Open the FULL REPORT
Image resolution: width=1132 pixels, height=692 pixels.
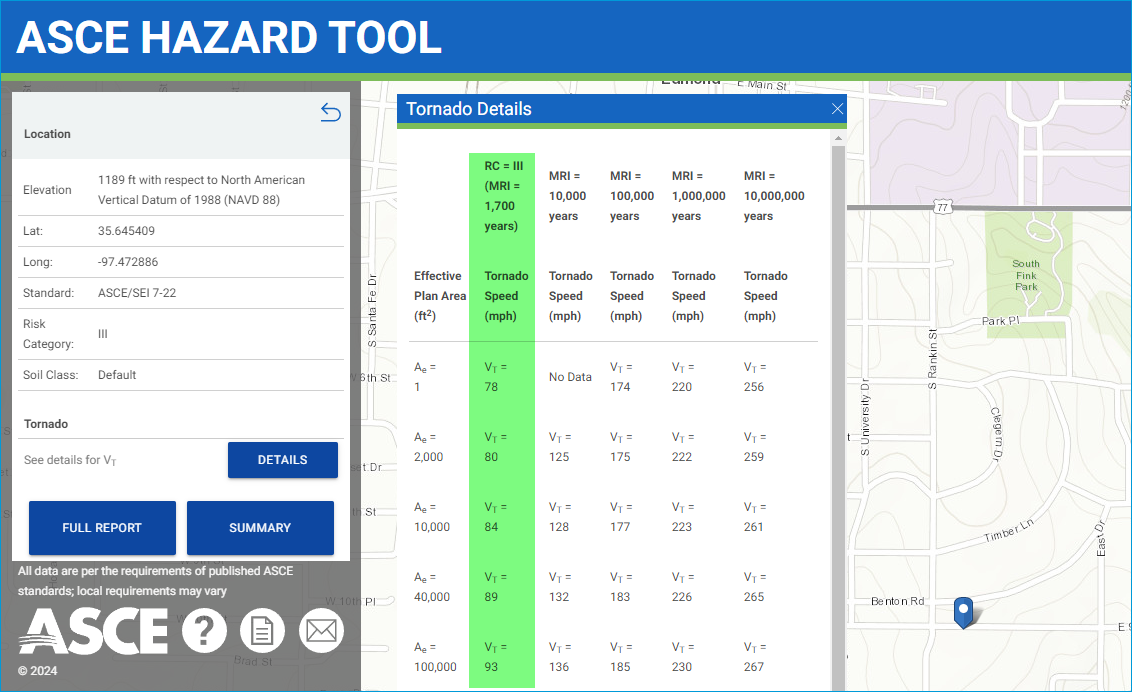pos(102,528)
